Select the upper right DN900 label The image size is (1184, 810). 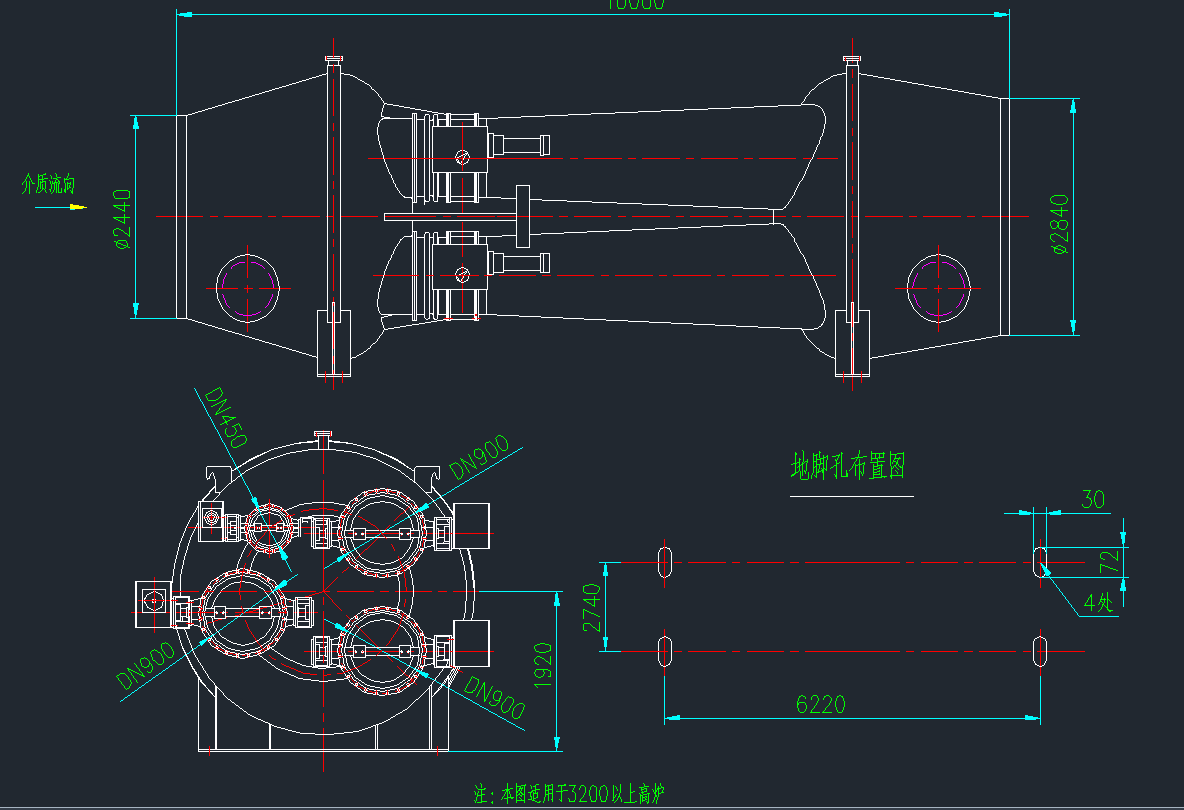point(480,457)
